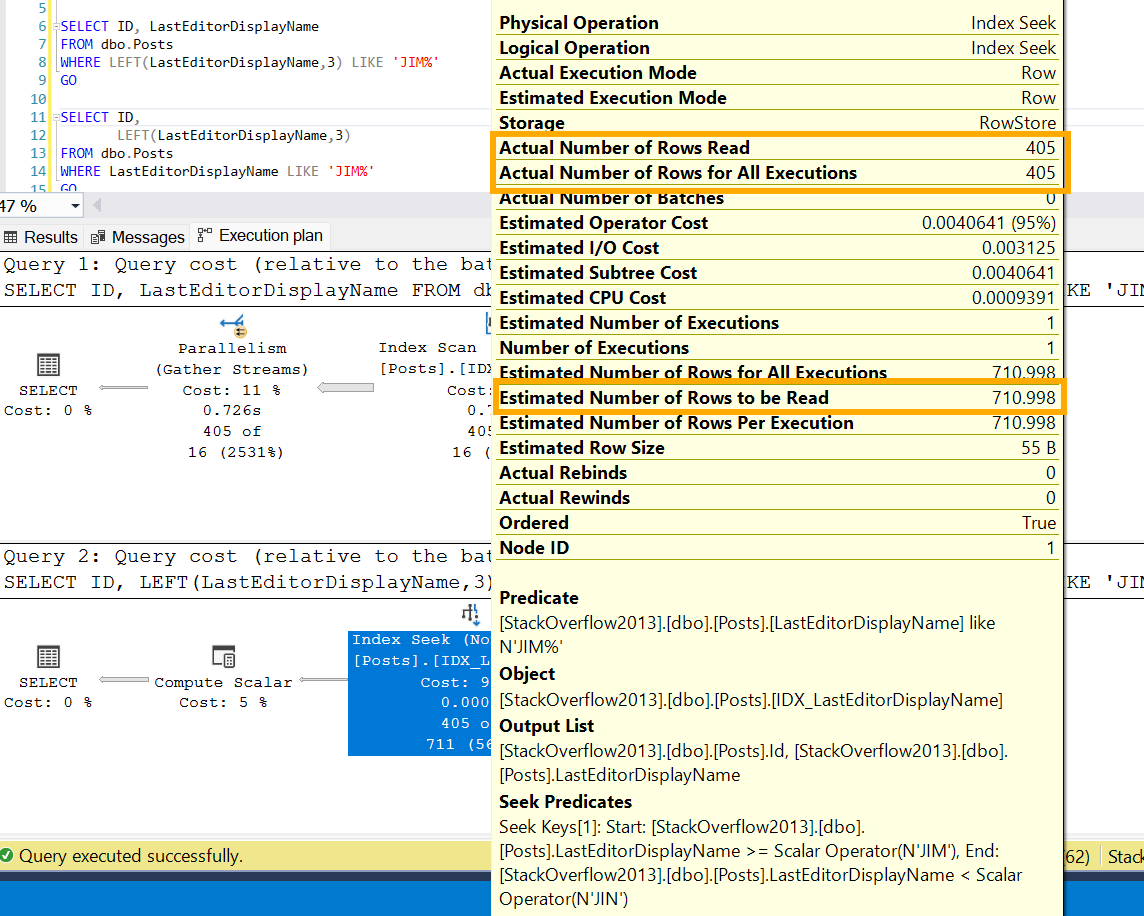
Task: Click the 'Estimated Operator Cost' row
Action: tap(777, 223)
